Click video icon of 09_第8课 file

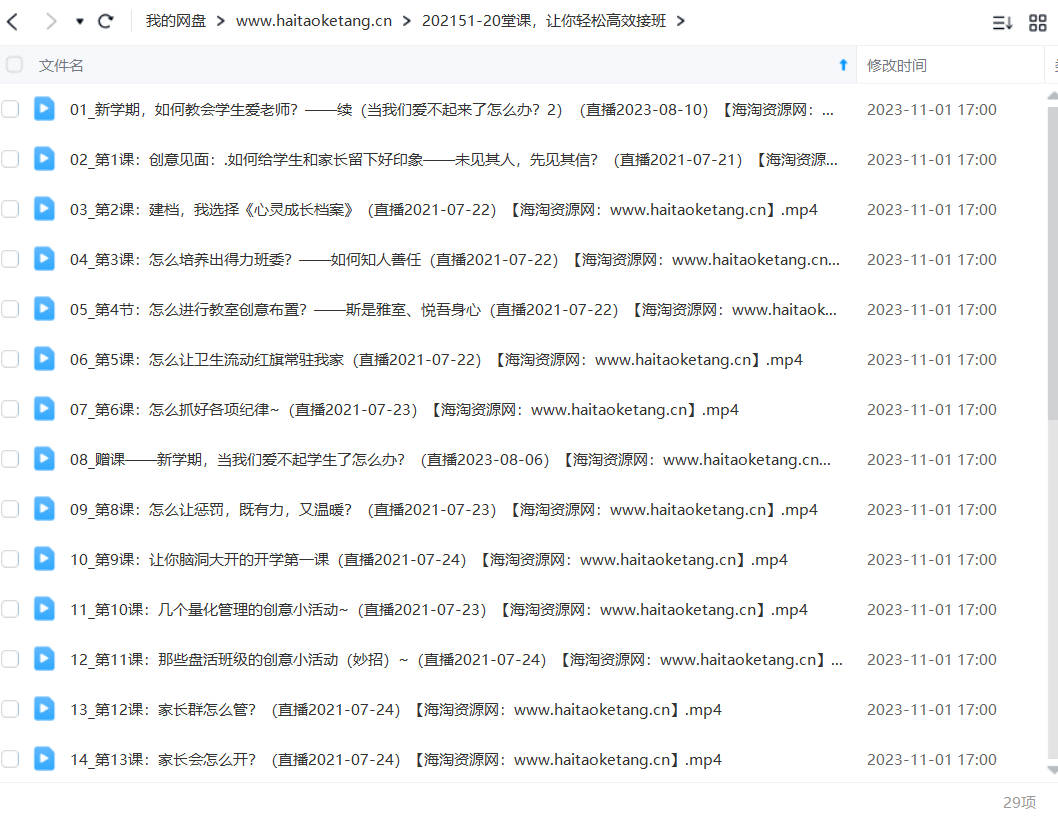44,508
